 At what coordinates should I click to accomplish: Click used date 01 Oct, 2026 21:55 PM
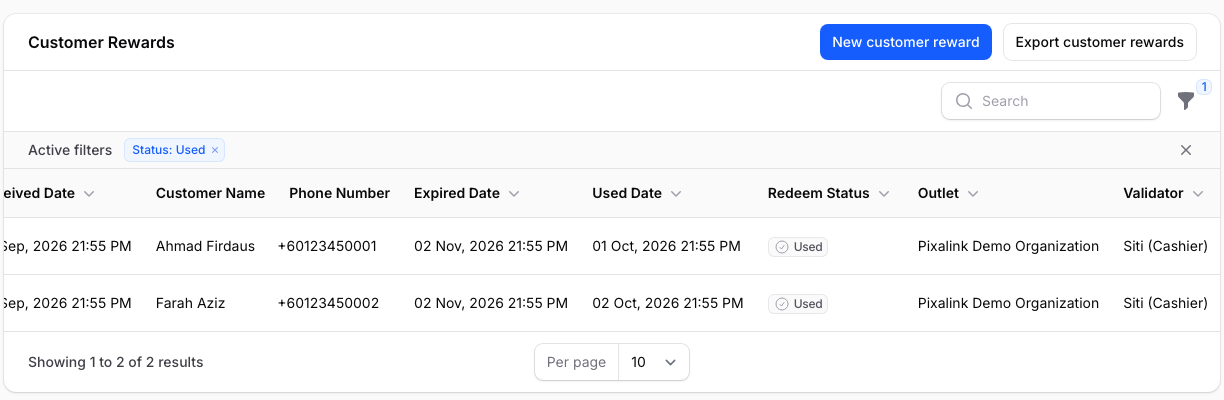tap(666, 246)
